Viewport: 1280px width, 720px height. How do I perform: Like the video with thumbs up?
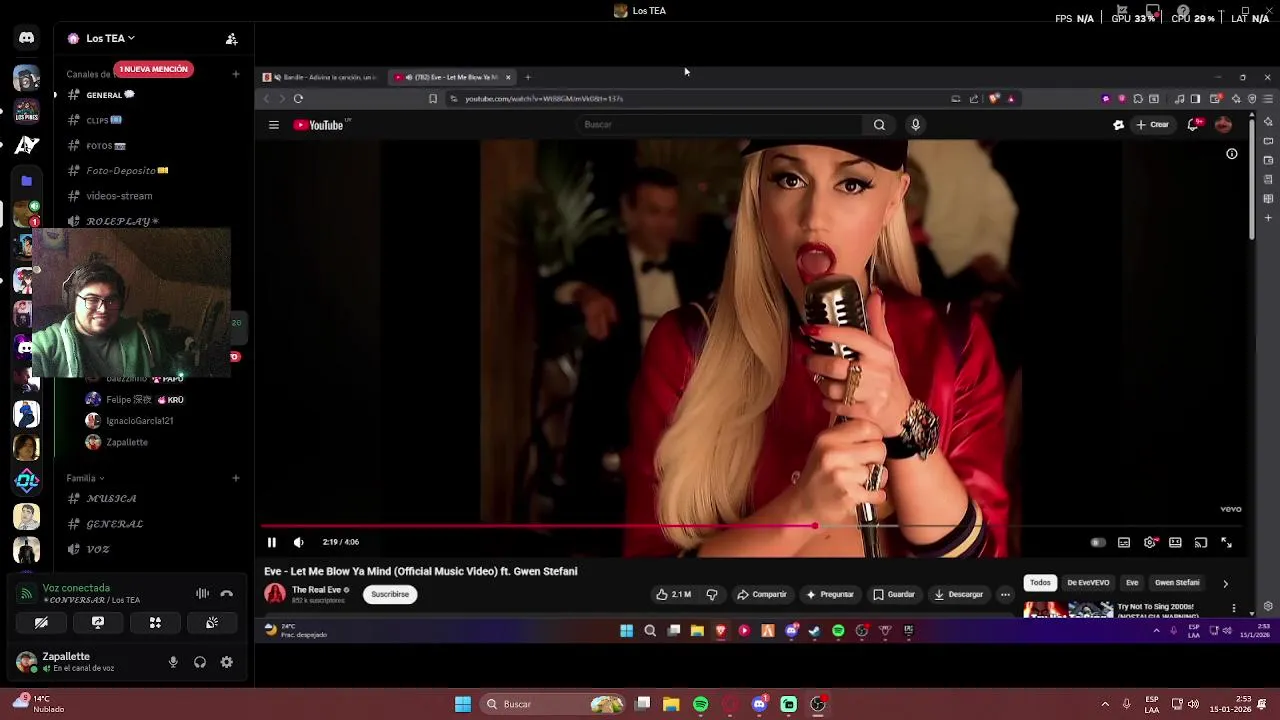(x=674, y=594)
